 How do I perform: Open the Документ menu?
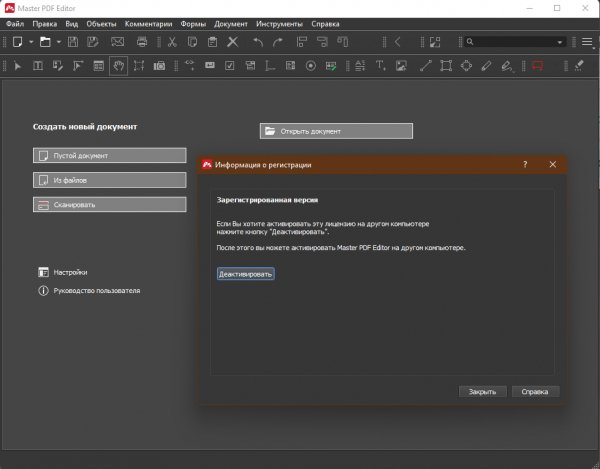pos(231,24)
